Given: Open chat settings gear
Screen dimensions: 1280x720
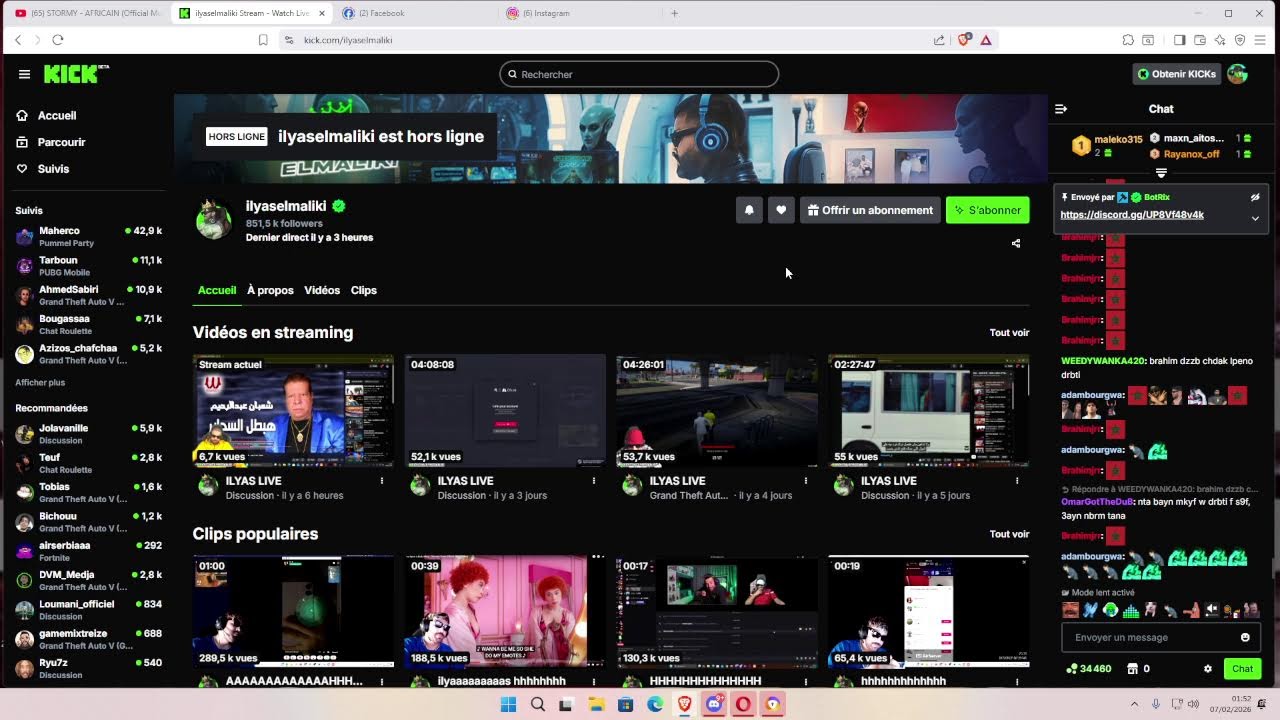Looking at the screenshot, I should pos(1208,669).
